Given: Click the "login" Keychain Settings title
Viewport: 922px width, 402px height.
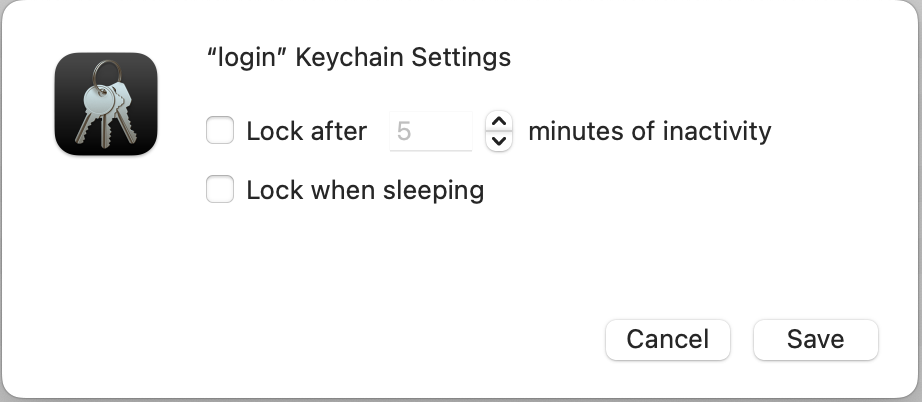Looking at the screenshot, I should 358,57.
